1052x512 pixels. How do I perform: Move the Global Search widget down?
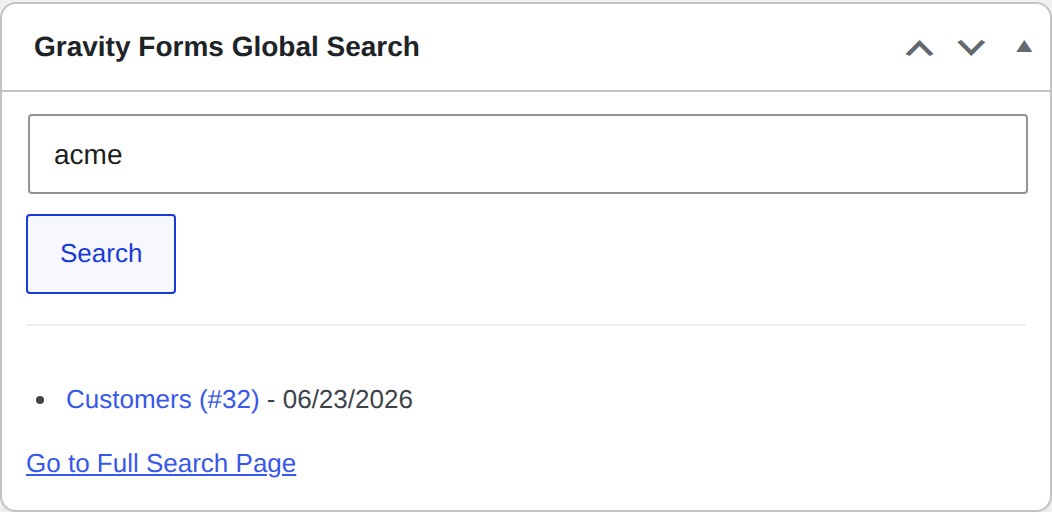pos(971,48)
